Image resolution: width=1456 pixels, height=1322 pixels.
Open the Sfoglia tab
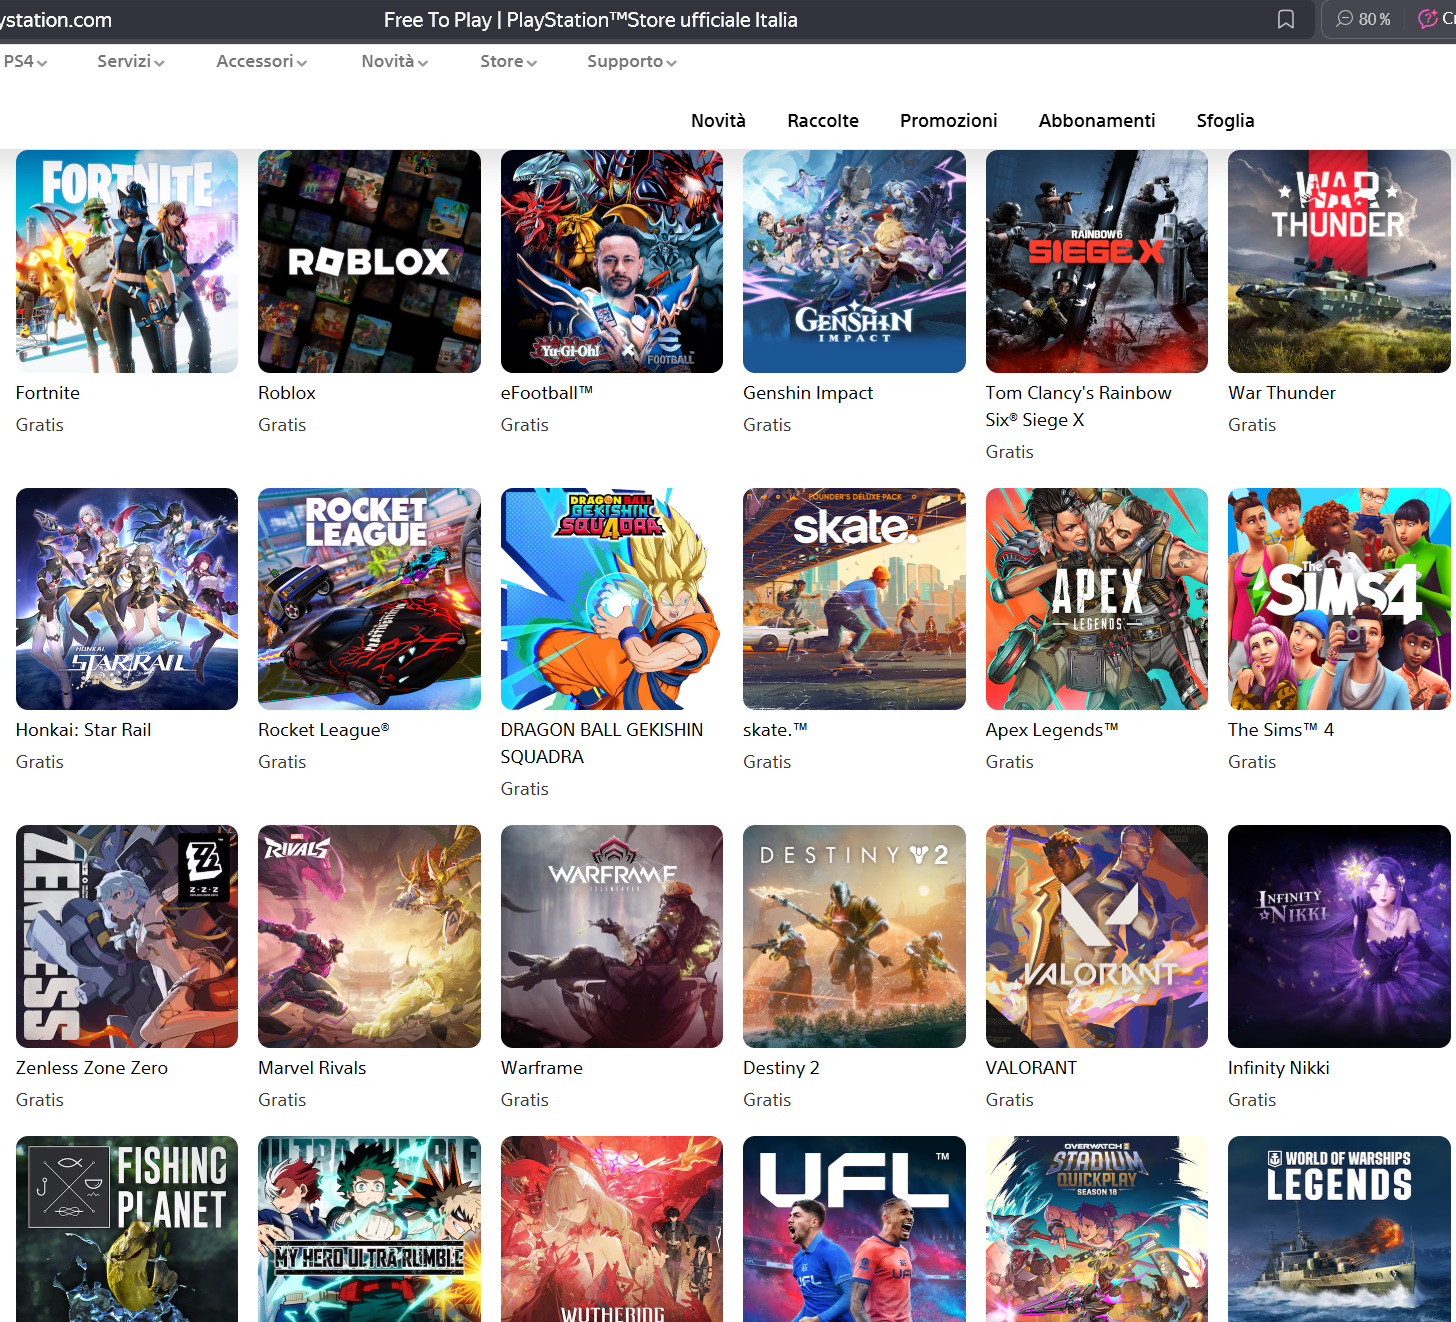[x=1225, y=120]
